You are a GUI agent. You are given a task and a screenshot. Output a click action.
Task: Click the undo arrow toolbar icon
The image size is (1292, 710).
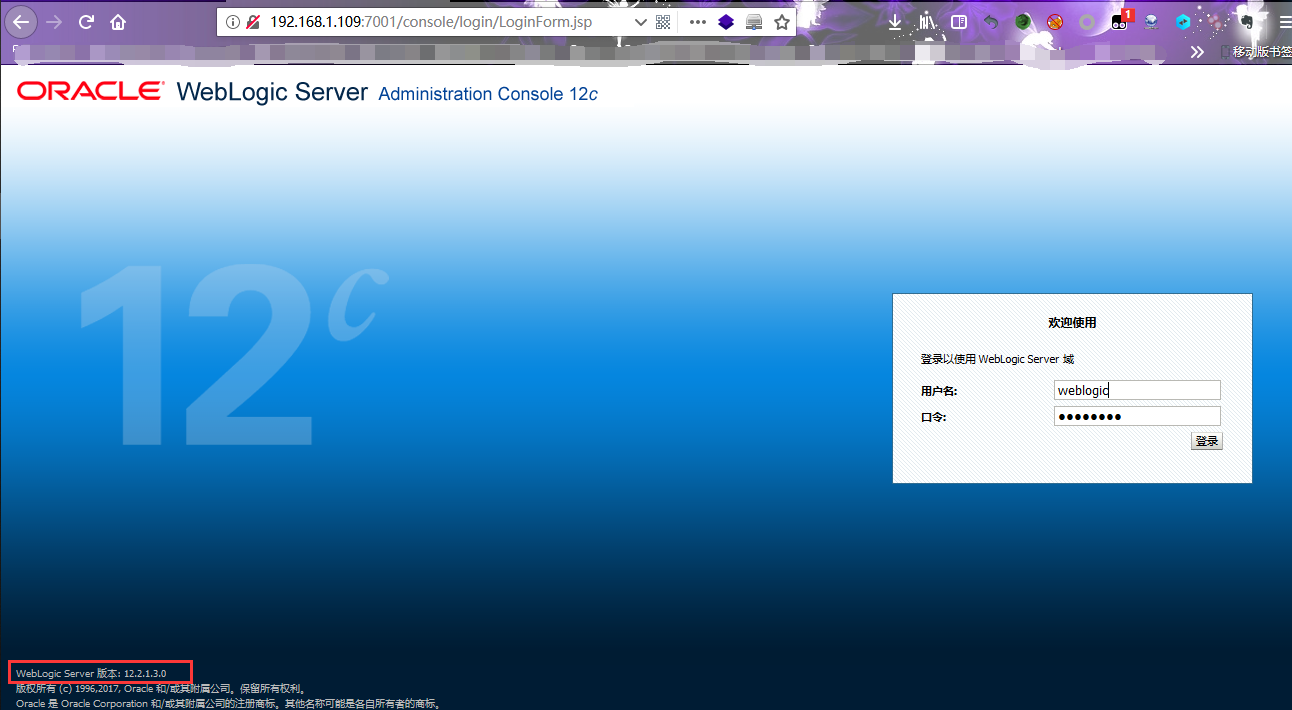point(991,21)
